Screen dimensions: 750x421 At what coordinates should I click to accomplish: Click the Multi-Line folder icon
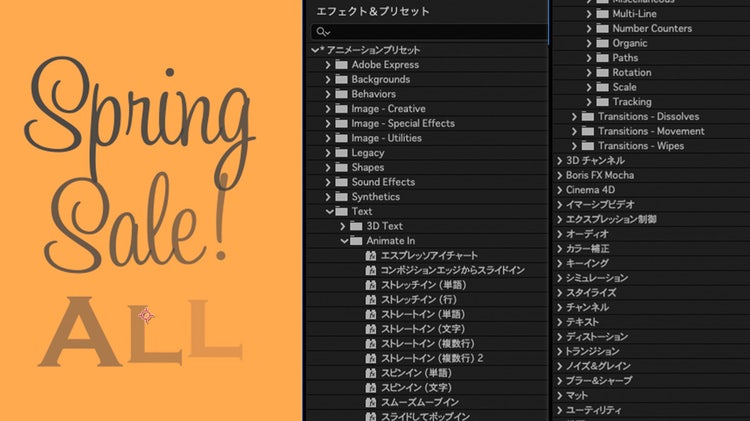pos(602,14)
